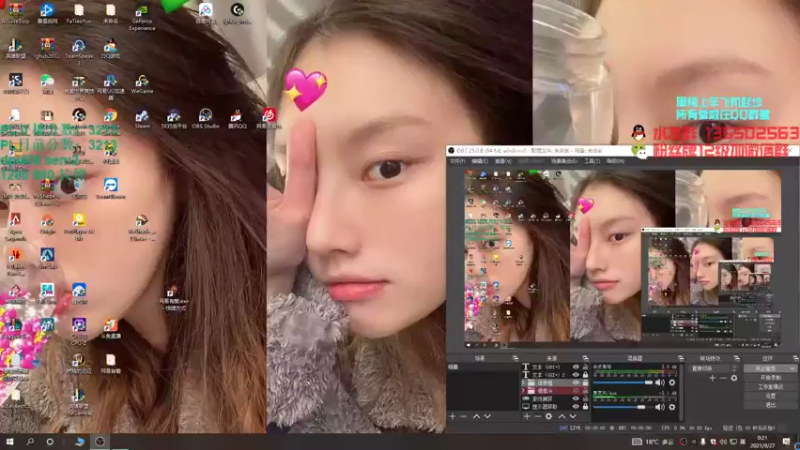Open Windows taskbar search

pos(30,441)
